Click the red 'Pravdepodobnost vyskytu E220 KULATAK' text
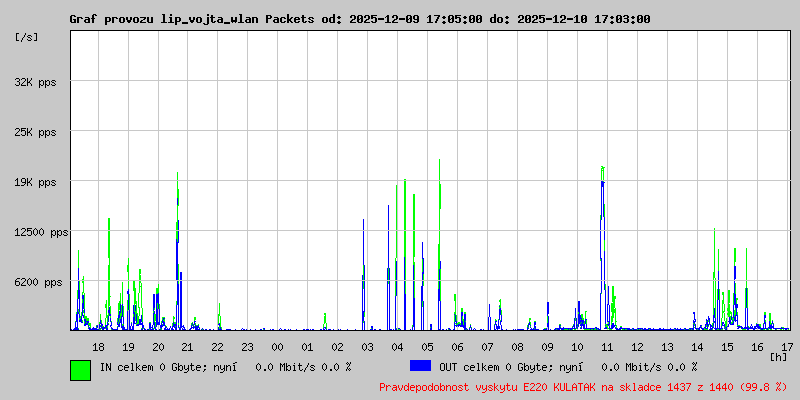Image resolution: width=800 pixels, height=400 pixels. (489, 388)
